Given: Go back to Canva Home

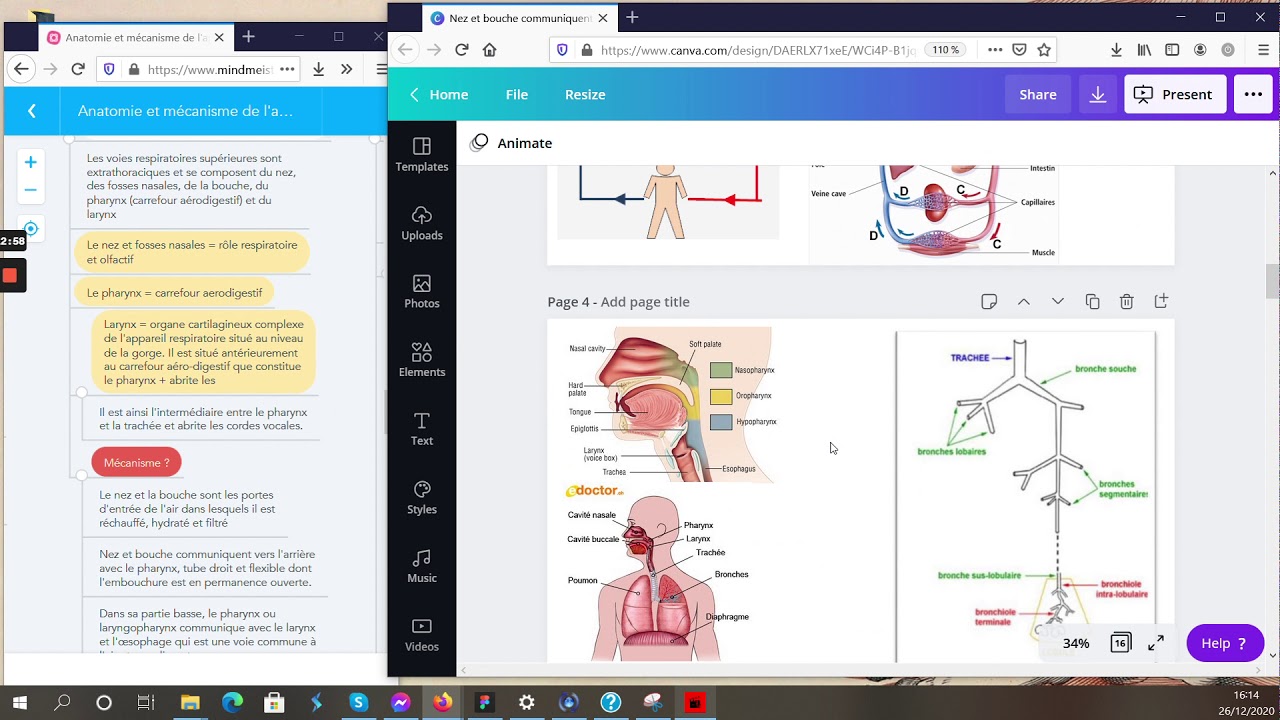Looking at the screenshot, I should (439, 94).
